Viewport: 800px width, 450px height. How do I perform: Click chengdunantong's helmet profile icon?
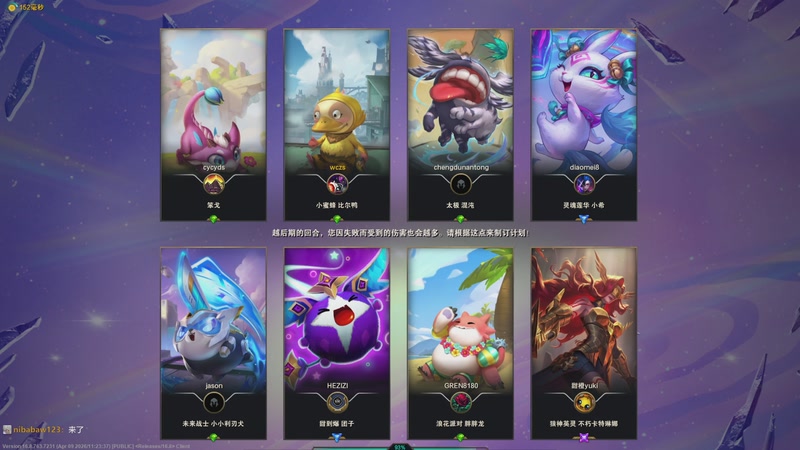461,184
